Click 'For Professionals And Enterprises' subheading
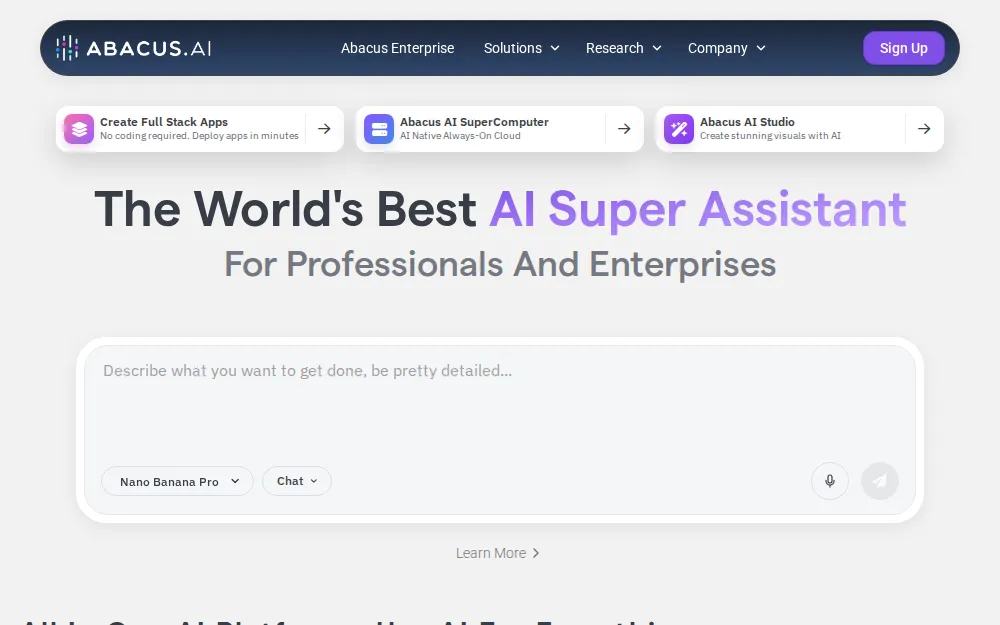Image resolution: width=1000 pixels, height=625 pixels. coord(500,264)
